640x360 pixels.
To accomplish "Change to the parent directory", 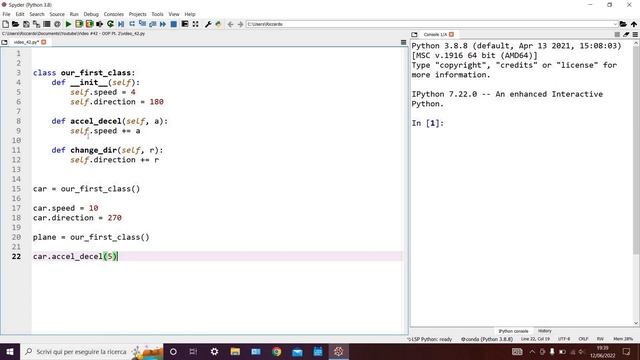I will (633, 24).
